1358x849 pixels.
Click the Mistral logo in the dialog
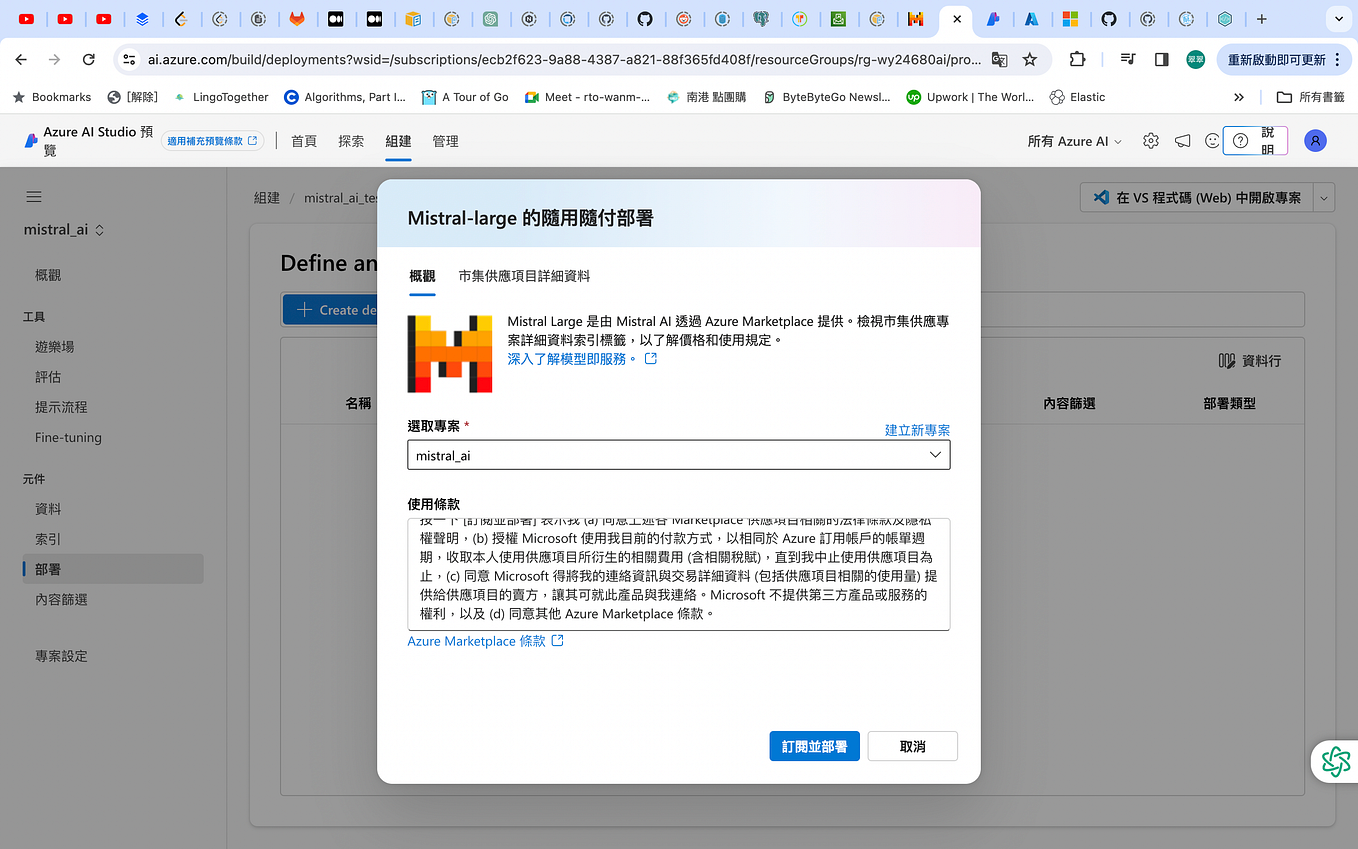pyautogui.click(x=450, y=353)
